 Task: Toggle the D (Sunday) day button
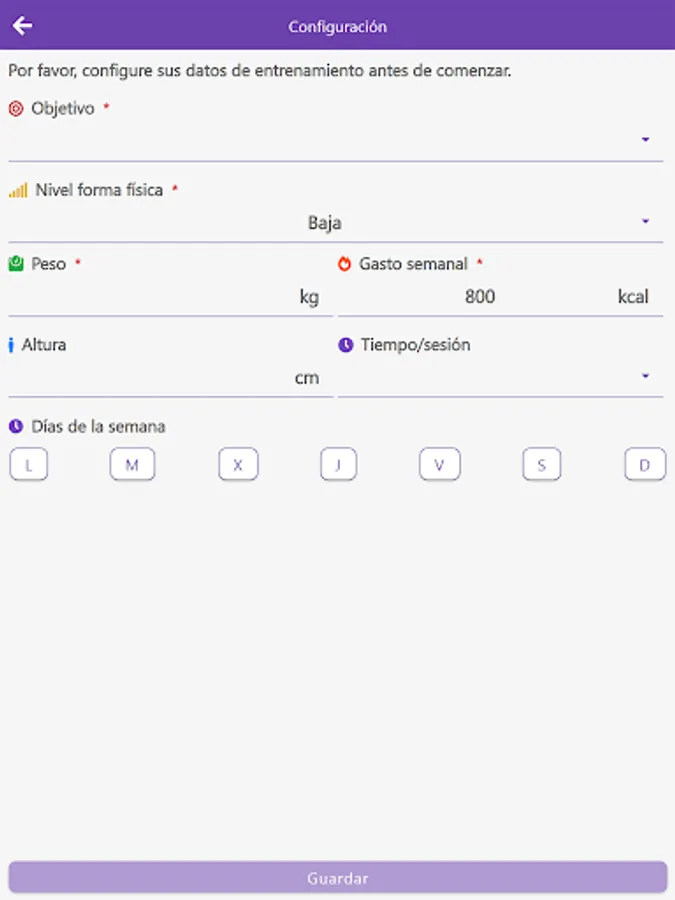pyautogui.click(x=645, y=465)
